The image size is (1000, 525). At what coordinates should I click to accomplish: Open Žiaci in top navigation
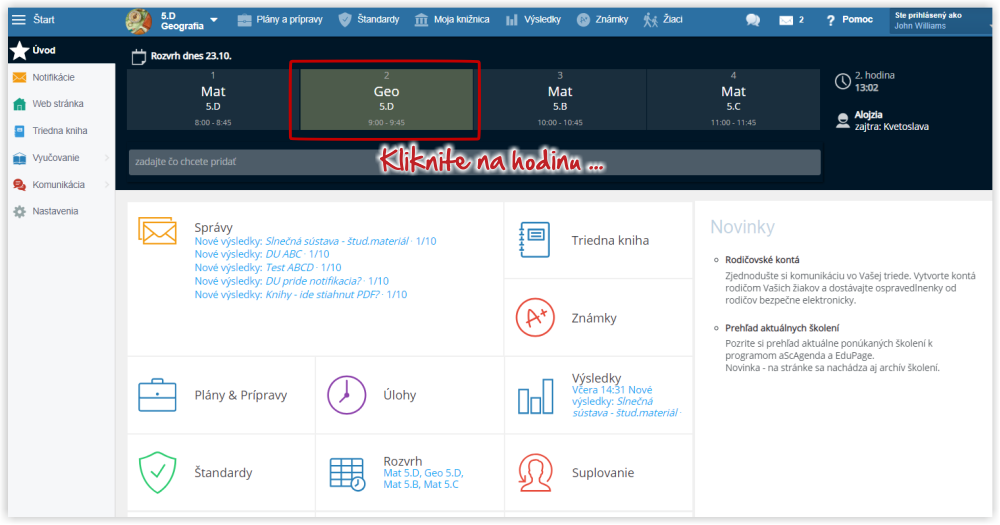(x=663, y=20)
